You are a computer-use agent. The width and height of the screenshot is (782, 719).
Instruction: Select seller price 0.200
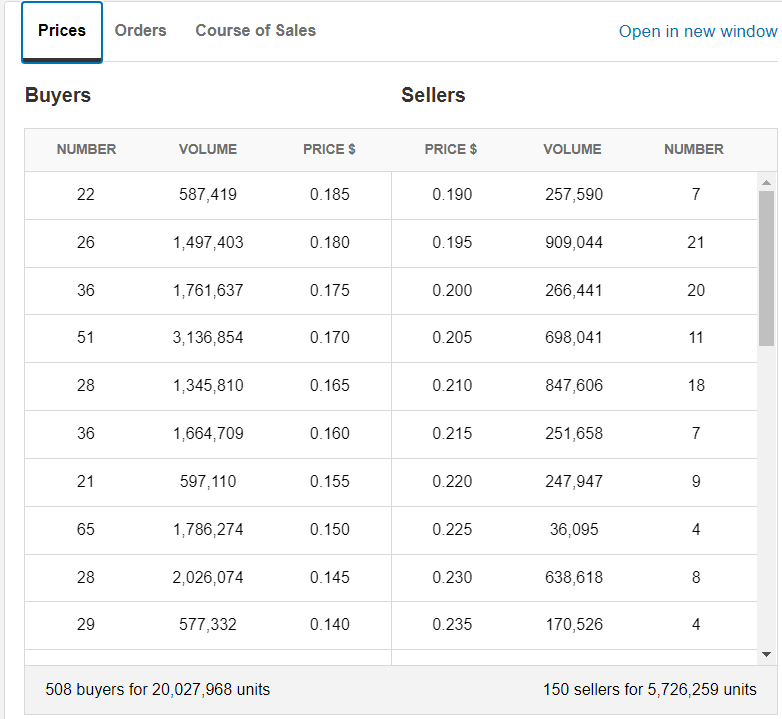452,290
